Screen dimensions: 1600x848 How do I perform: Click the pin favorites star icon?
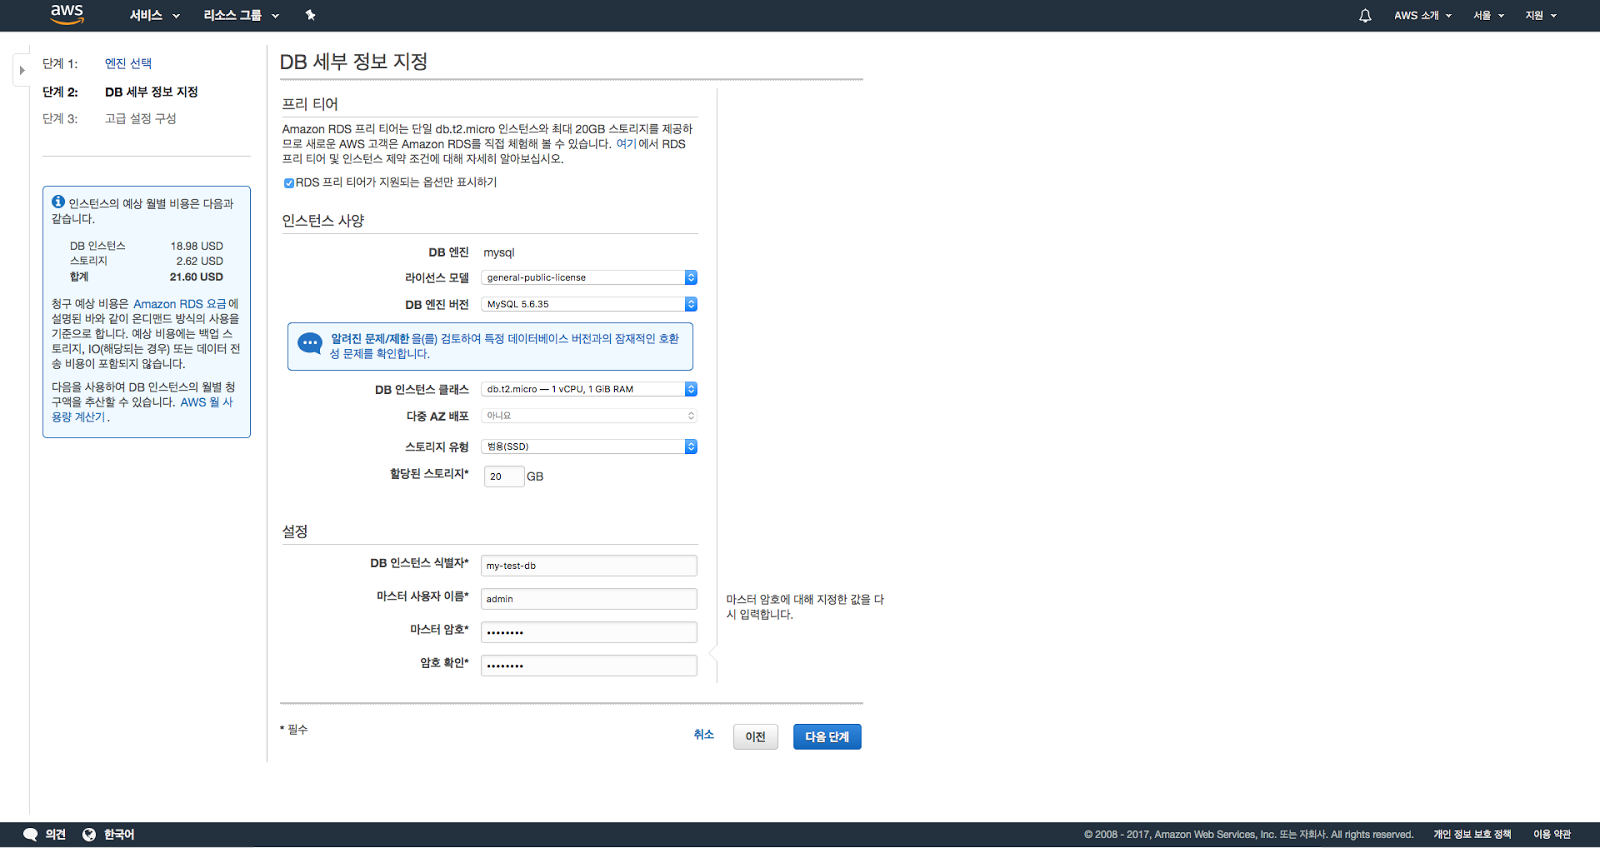[310, 15]
